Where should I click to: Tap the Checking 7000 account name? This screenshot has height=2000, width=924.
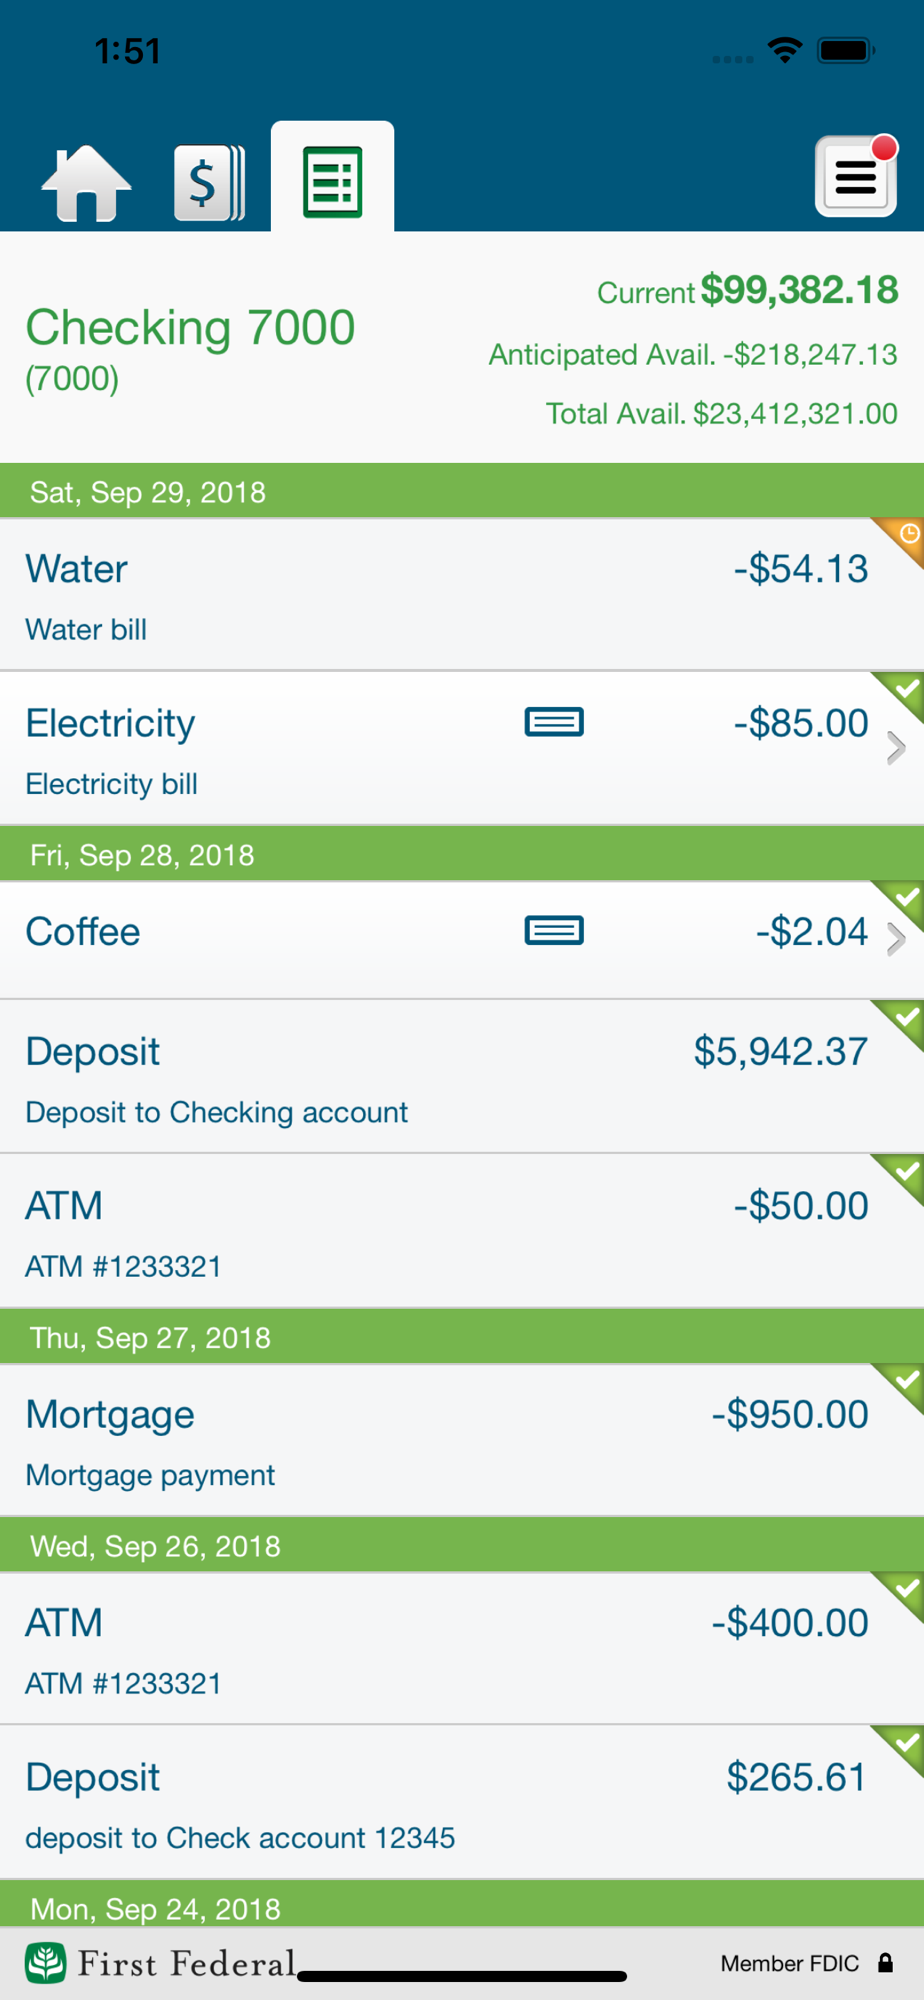pyautogui.click(x=190, y=328)
